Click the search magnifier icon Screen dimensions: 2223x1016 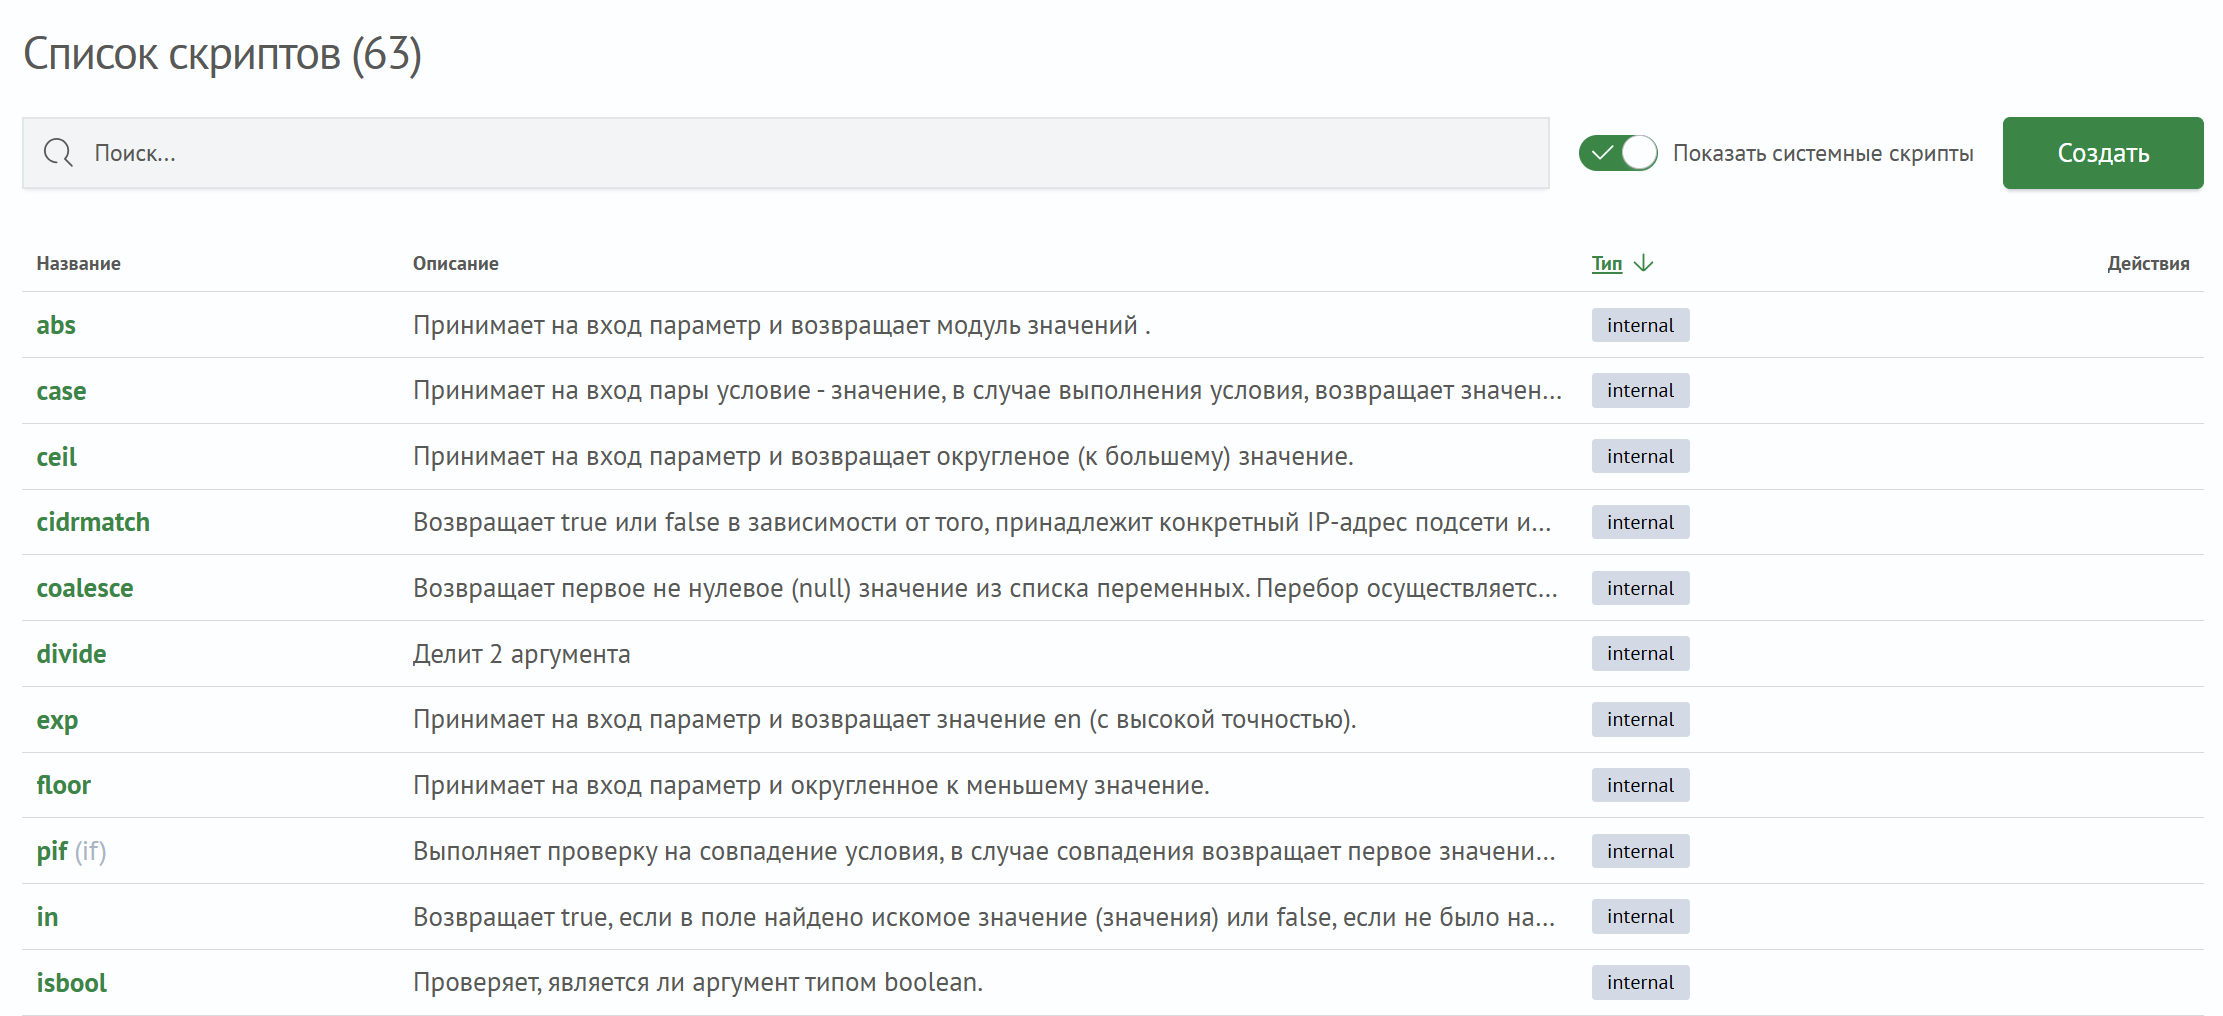pos(57,153)
